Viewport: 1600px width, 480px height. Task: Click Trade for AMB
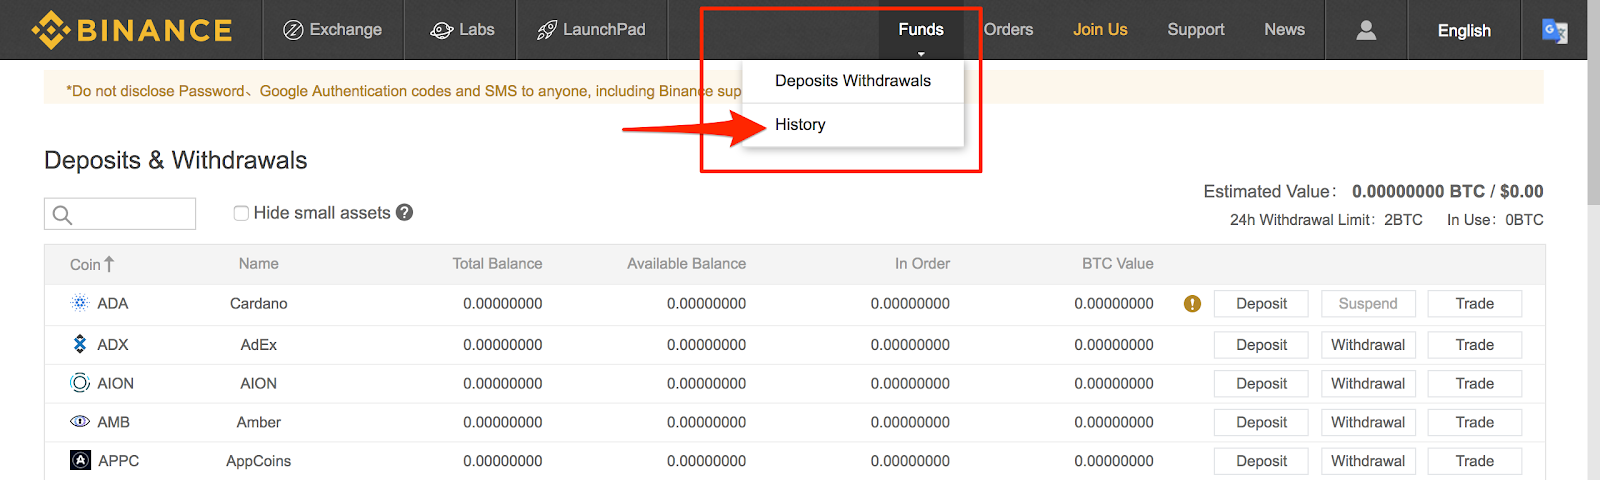[1475, 423]
